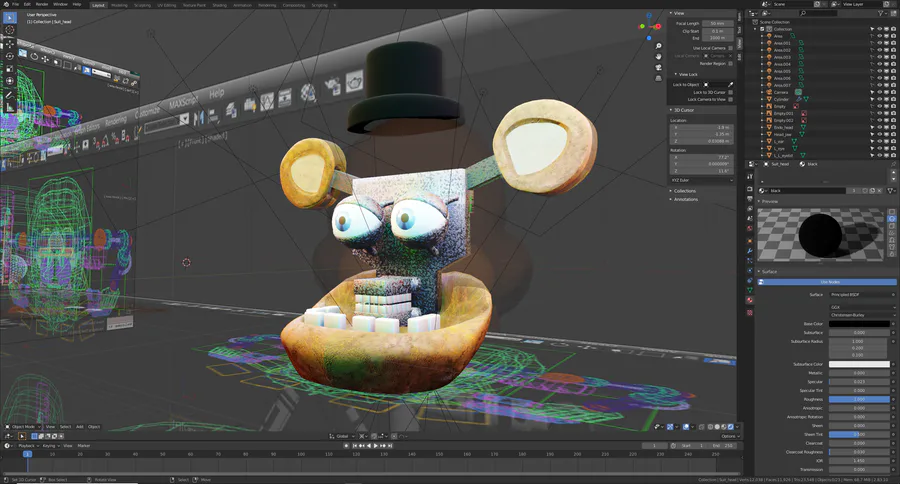Open the XYZ Euler rotation mode dropdown

(x=701, y=180)
